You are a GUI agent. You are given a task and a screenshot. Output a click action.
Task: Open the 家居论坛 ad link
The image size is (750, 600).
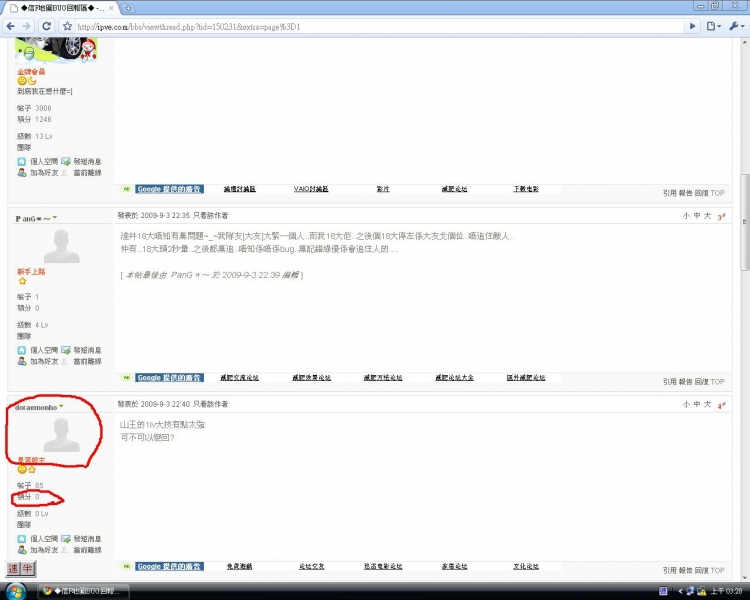[x=454, y=567]
